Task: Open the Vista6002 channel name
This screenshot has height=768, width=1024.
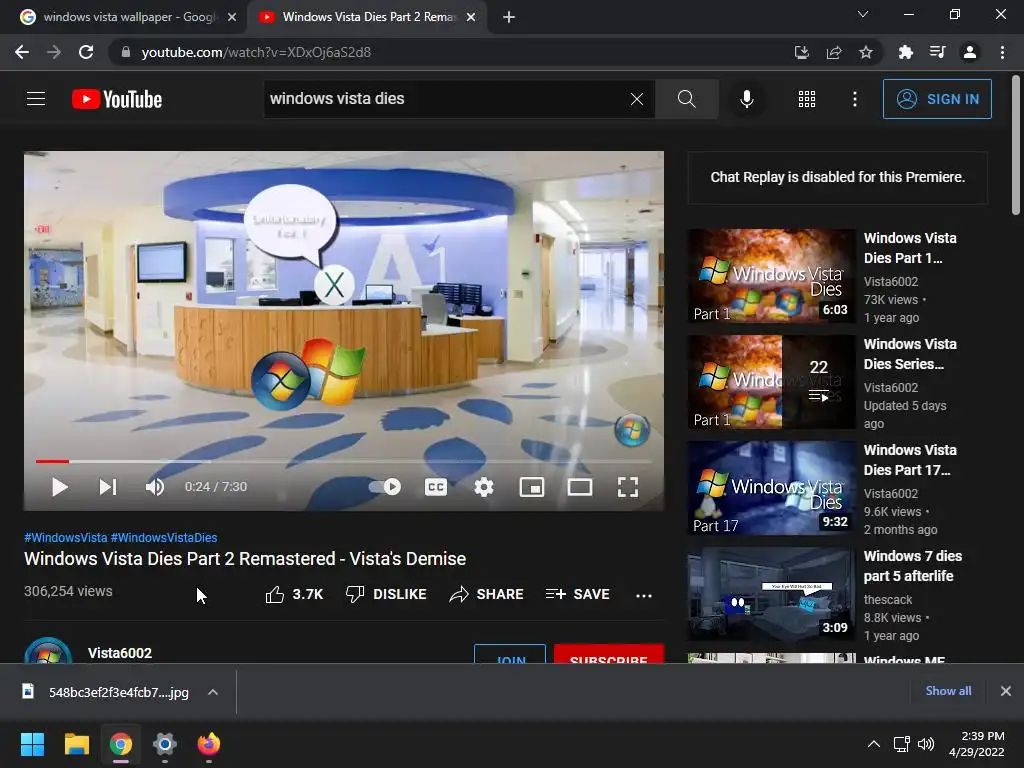Action: [x=120, y=652]
